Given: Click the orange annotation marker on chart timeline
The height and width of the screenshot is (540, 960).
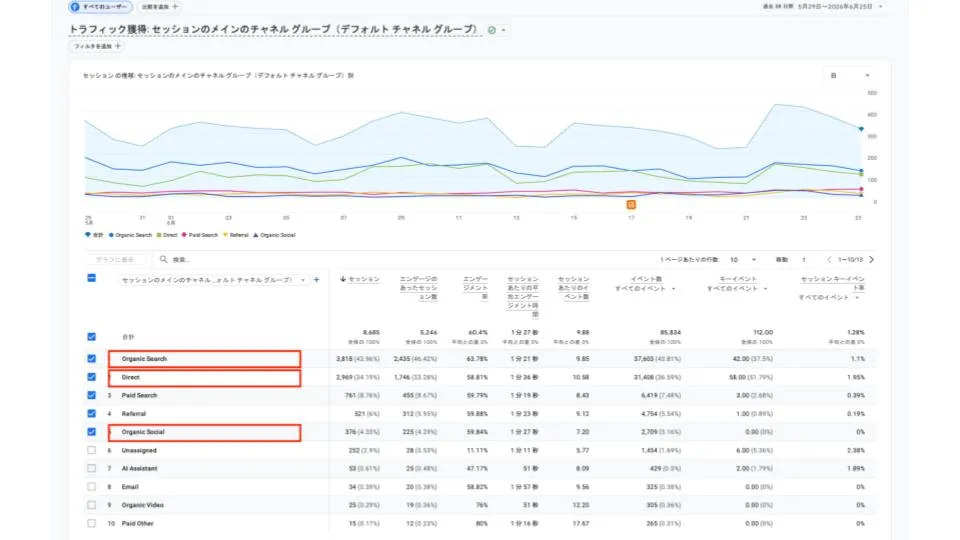Looking at the screenshot, I should (x=631, y=204).
